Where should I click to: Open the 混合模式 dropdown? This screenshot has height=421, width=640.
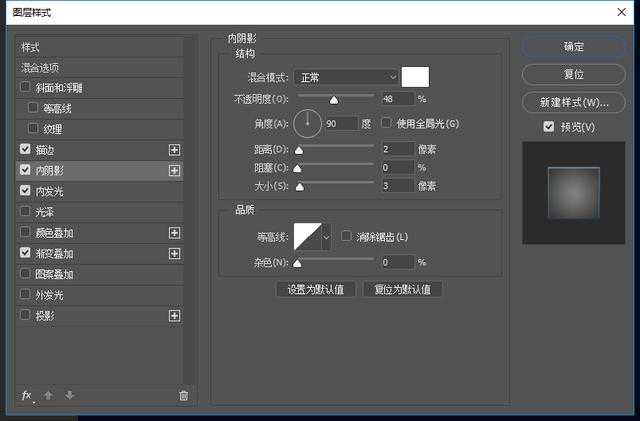(x=346, y=77)
